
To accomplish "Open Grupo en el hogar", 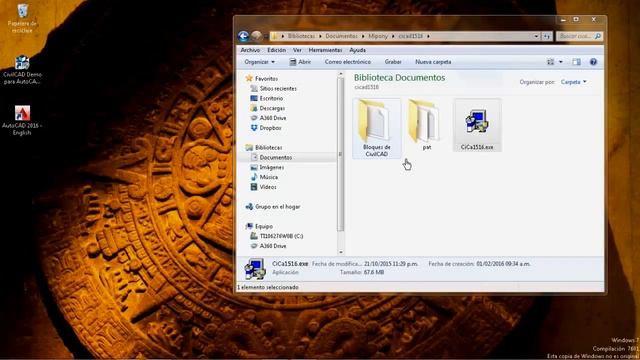I will pyautogui.click(x=273, y=207).
